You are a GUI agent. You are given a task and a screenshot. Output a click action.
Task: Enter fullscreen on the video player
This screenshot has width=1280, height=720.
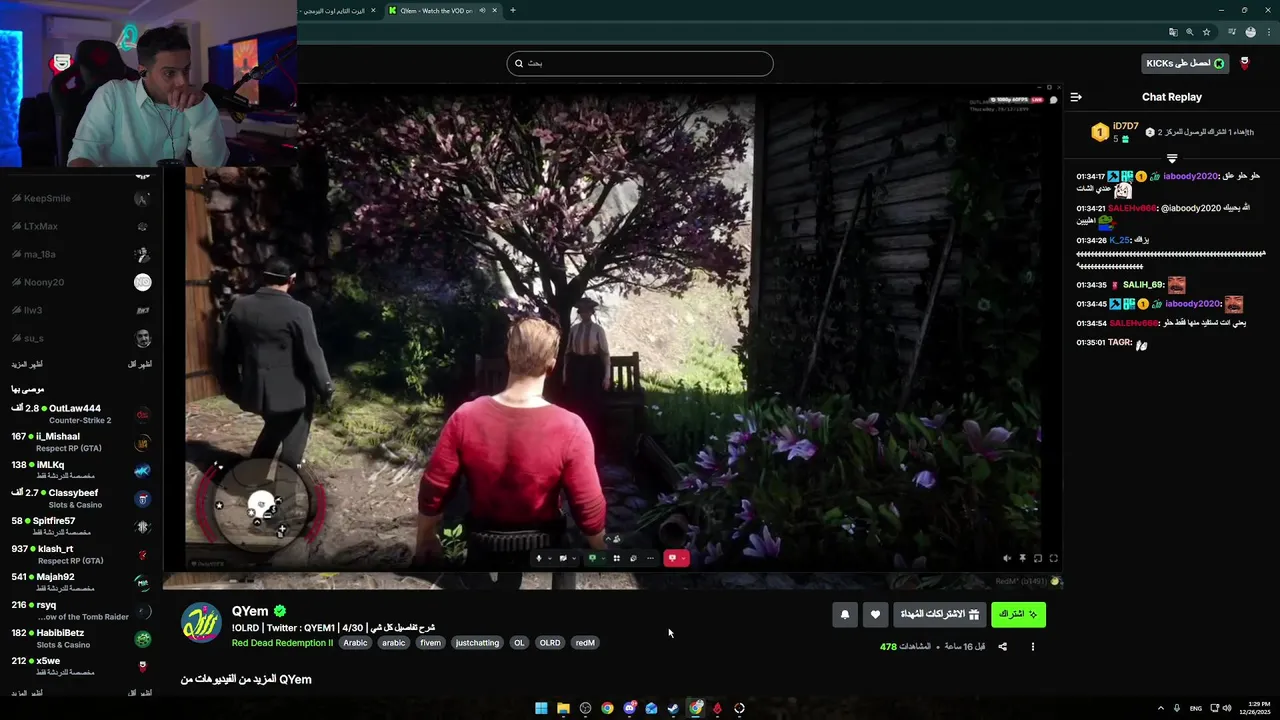(x=1053, y=559)
